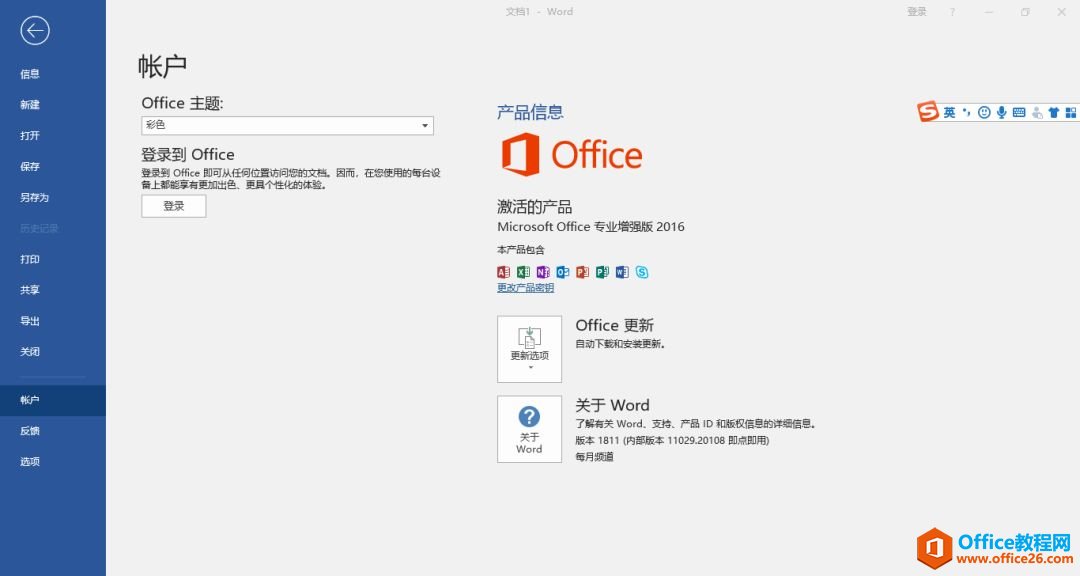Click the help question mark in title bar
Screen dimensions: 1080x576
point(953,12)
